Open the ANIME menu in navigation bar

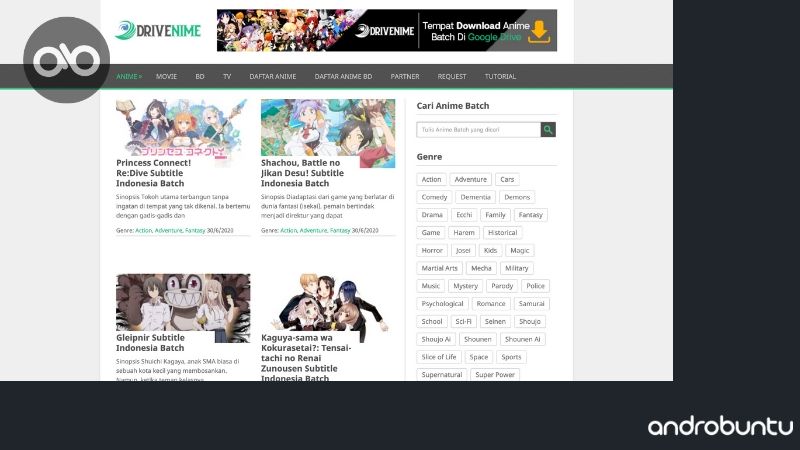pos(129,77)
